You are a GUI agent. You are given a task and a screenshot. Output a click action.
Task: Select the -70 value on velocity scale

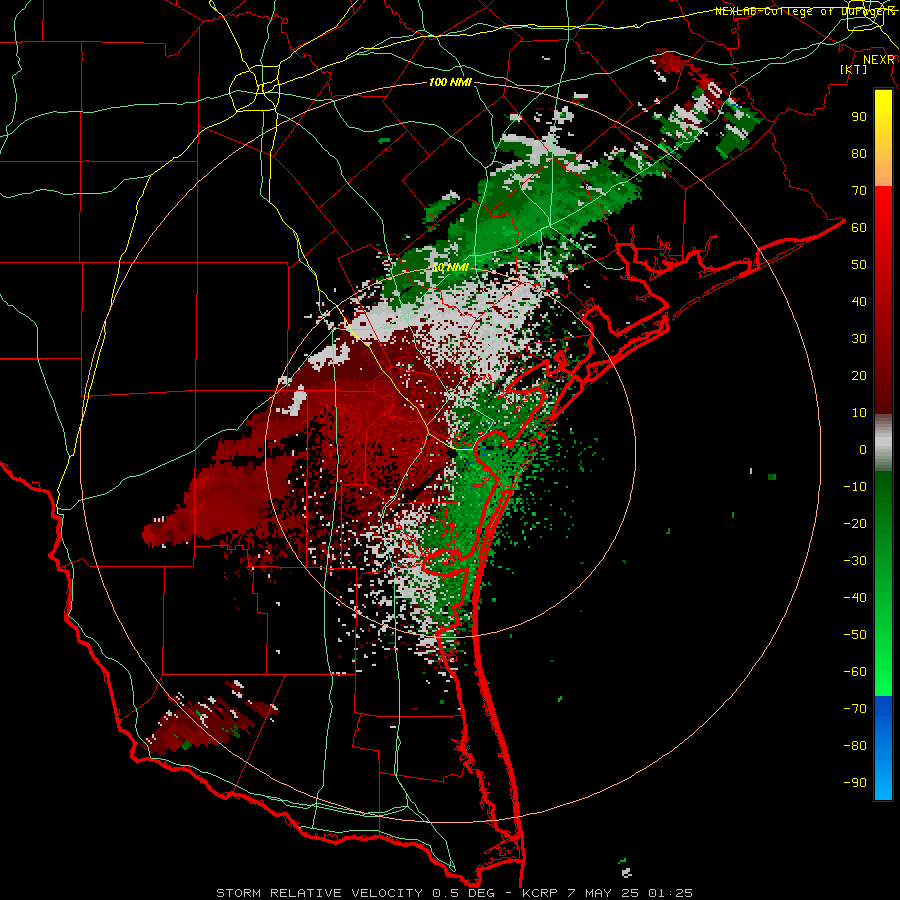click(855, 709)
